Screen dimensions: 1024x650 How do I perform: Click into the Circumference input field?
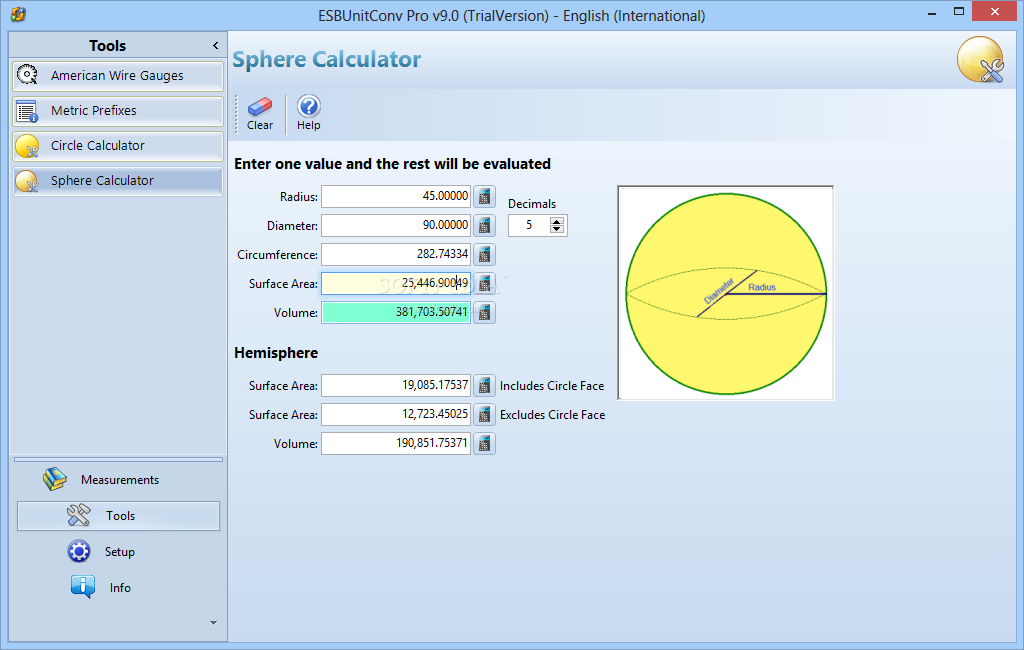[396, 254]
